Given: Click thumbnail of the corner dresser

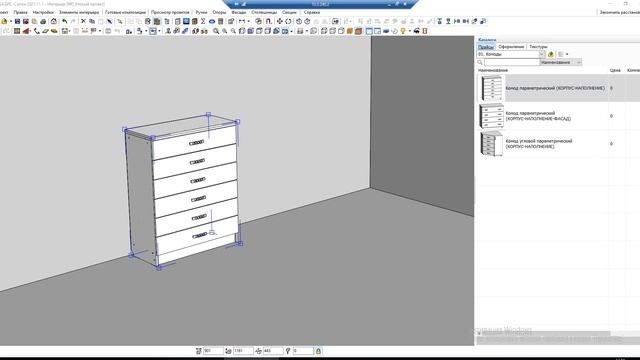Looking at the screenshot, I should [491, 144].
